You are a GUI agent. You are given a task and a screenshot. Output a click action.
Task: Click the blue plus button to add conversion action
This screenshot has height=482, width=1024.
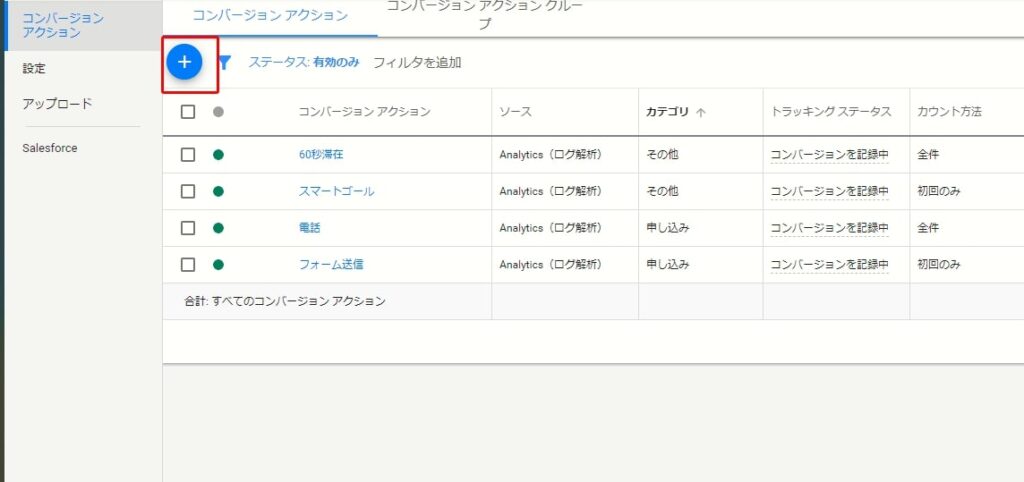185,62
